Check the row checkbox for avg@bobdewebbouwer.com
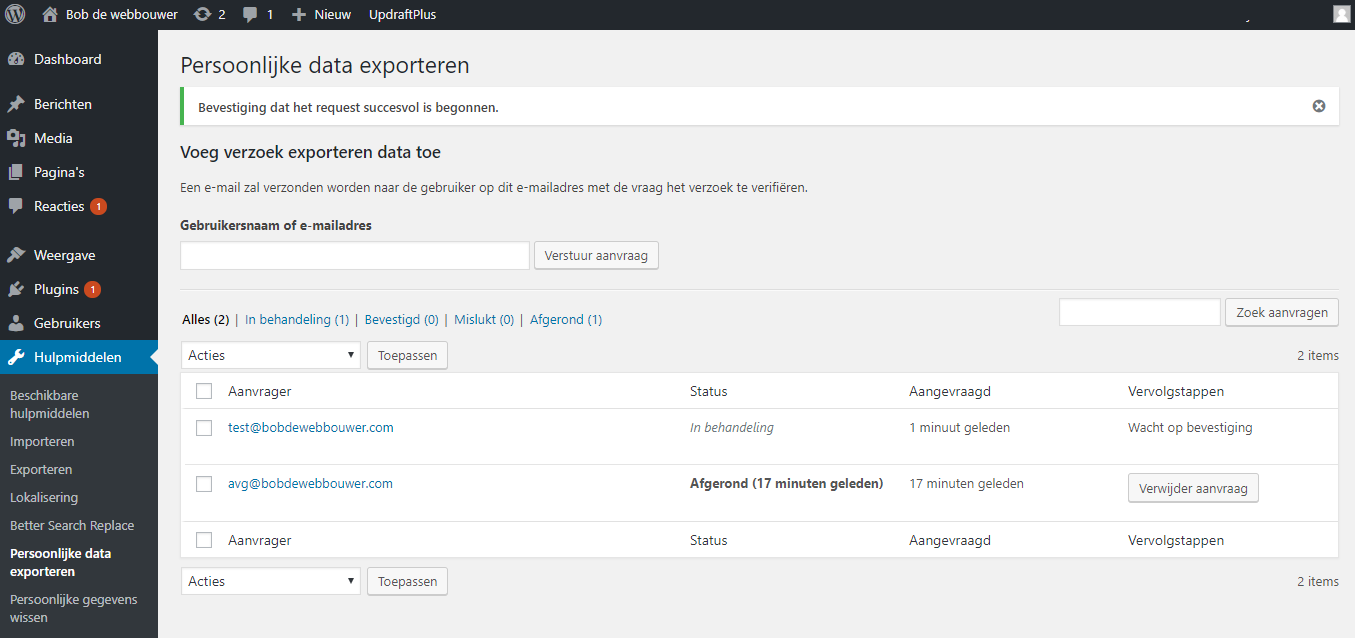1355x638 pixels. pyautogui.click(x=204, y=483)
